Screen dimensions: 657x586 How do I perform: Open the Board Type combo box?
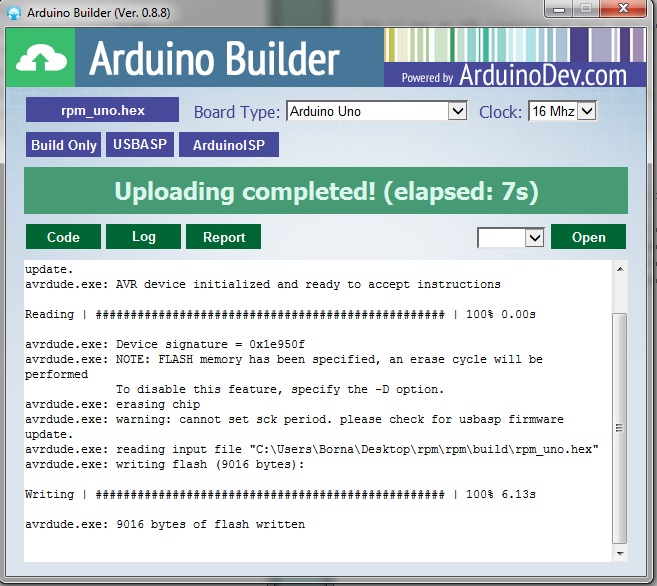[x=376, y=111]
